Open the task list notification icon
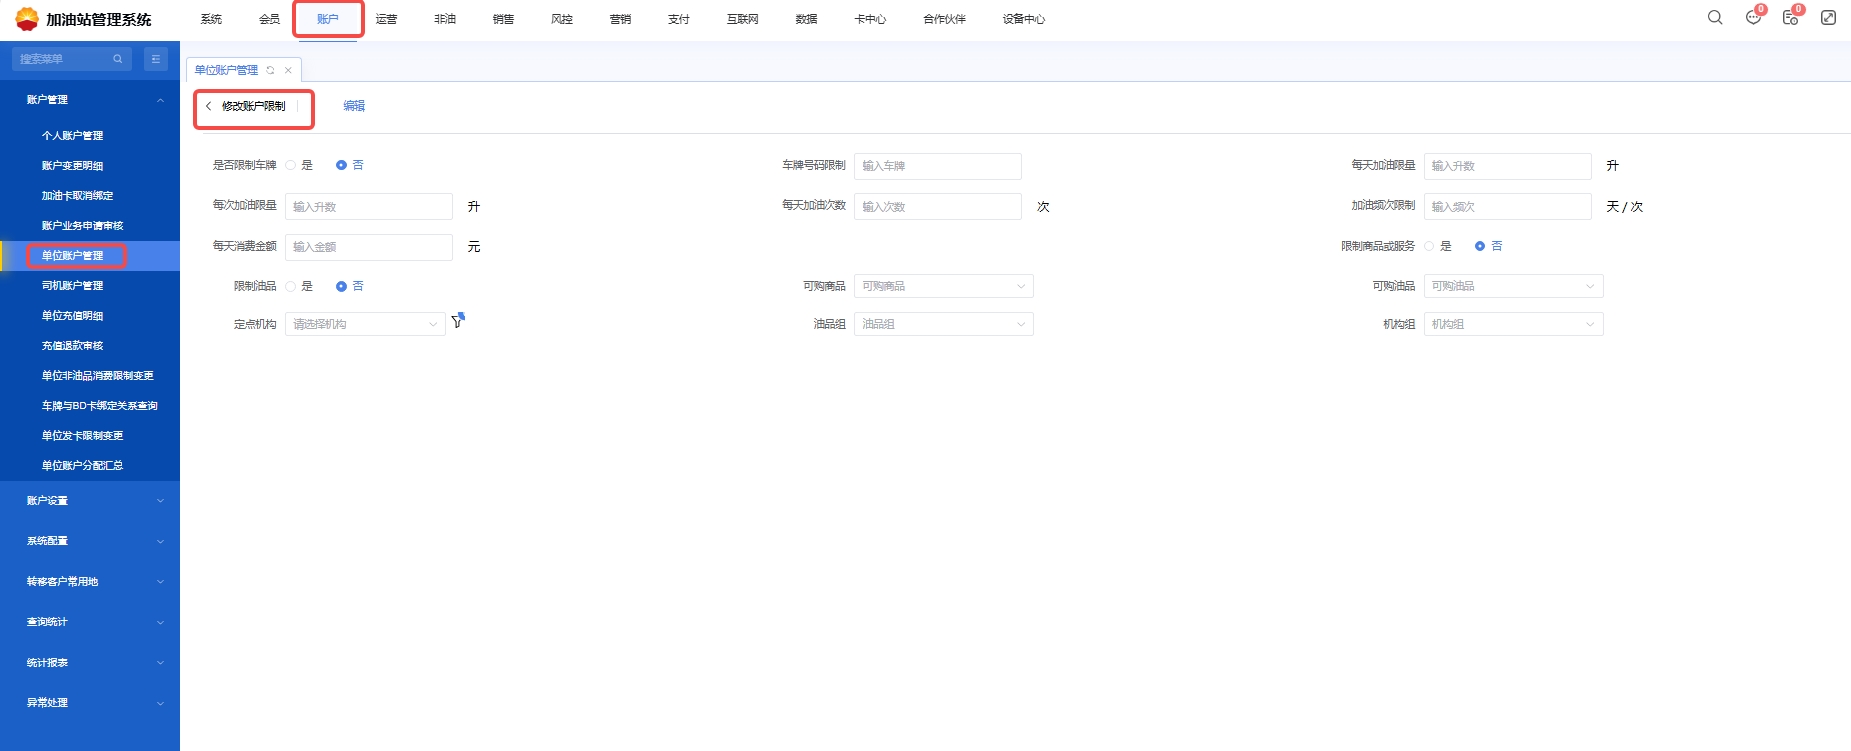 [1790, 18]
